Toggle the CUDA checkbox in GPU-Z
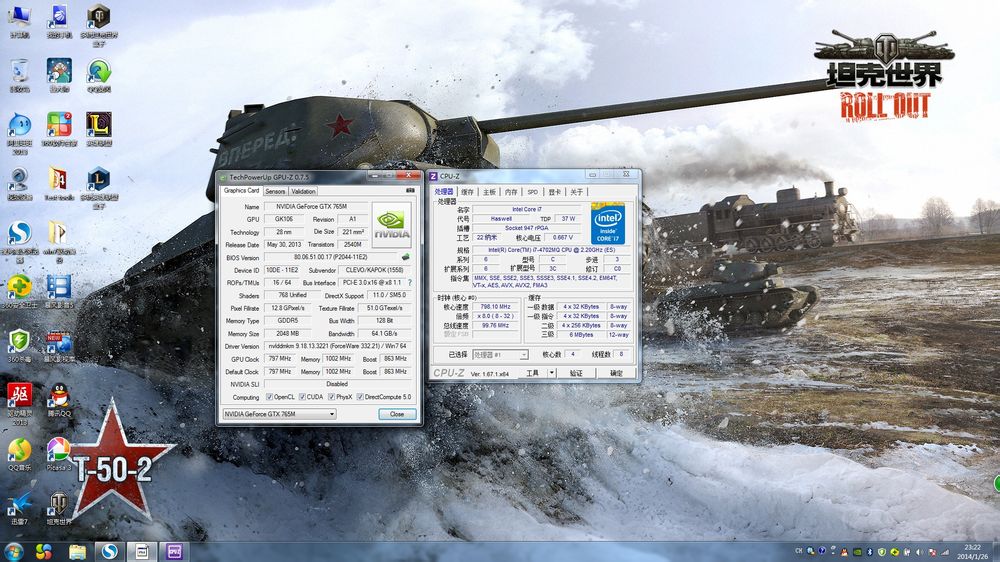This screenshot has width=1000, height=562. (x=302, y=397)
